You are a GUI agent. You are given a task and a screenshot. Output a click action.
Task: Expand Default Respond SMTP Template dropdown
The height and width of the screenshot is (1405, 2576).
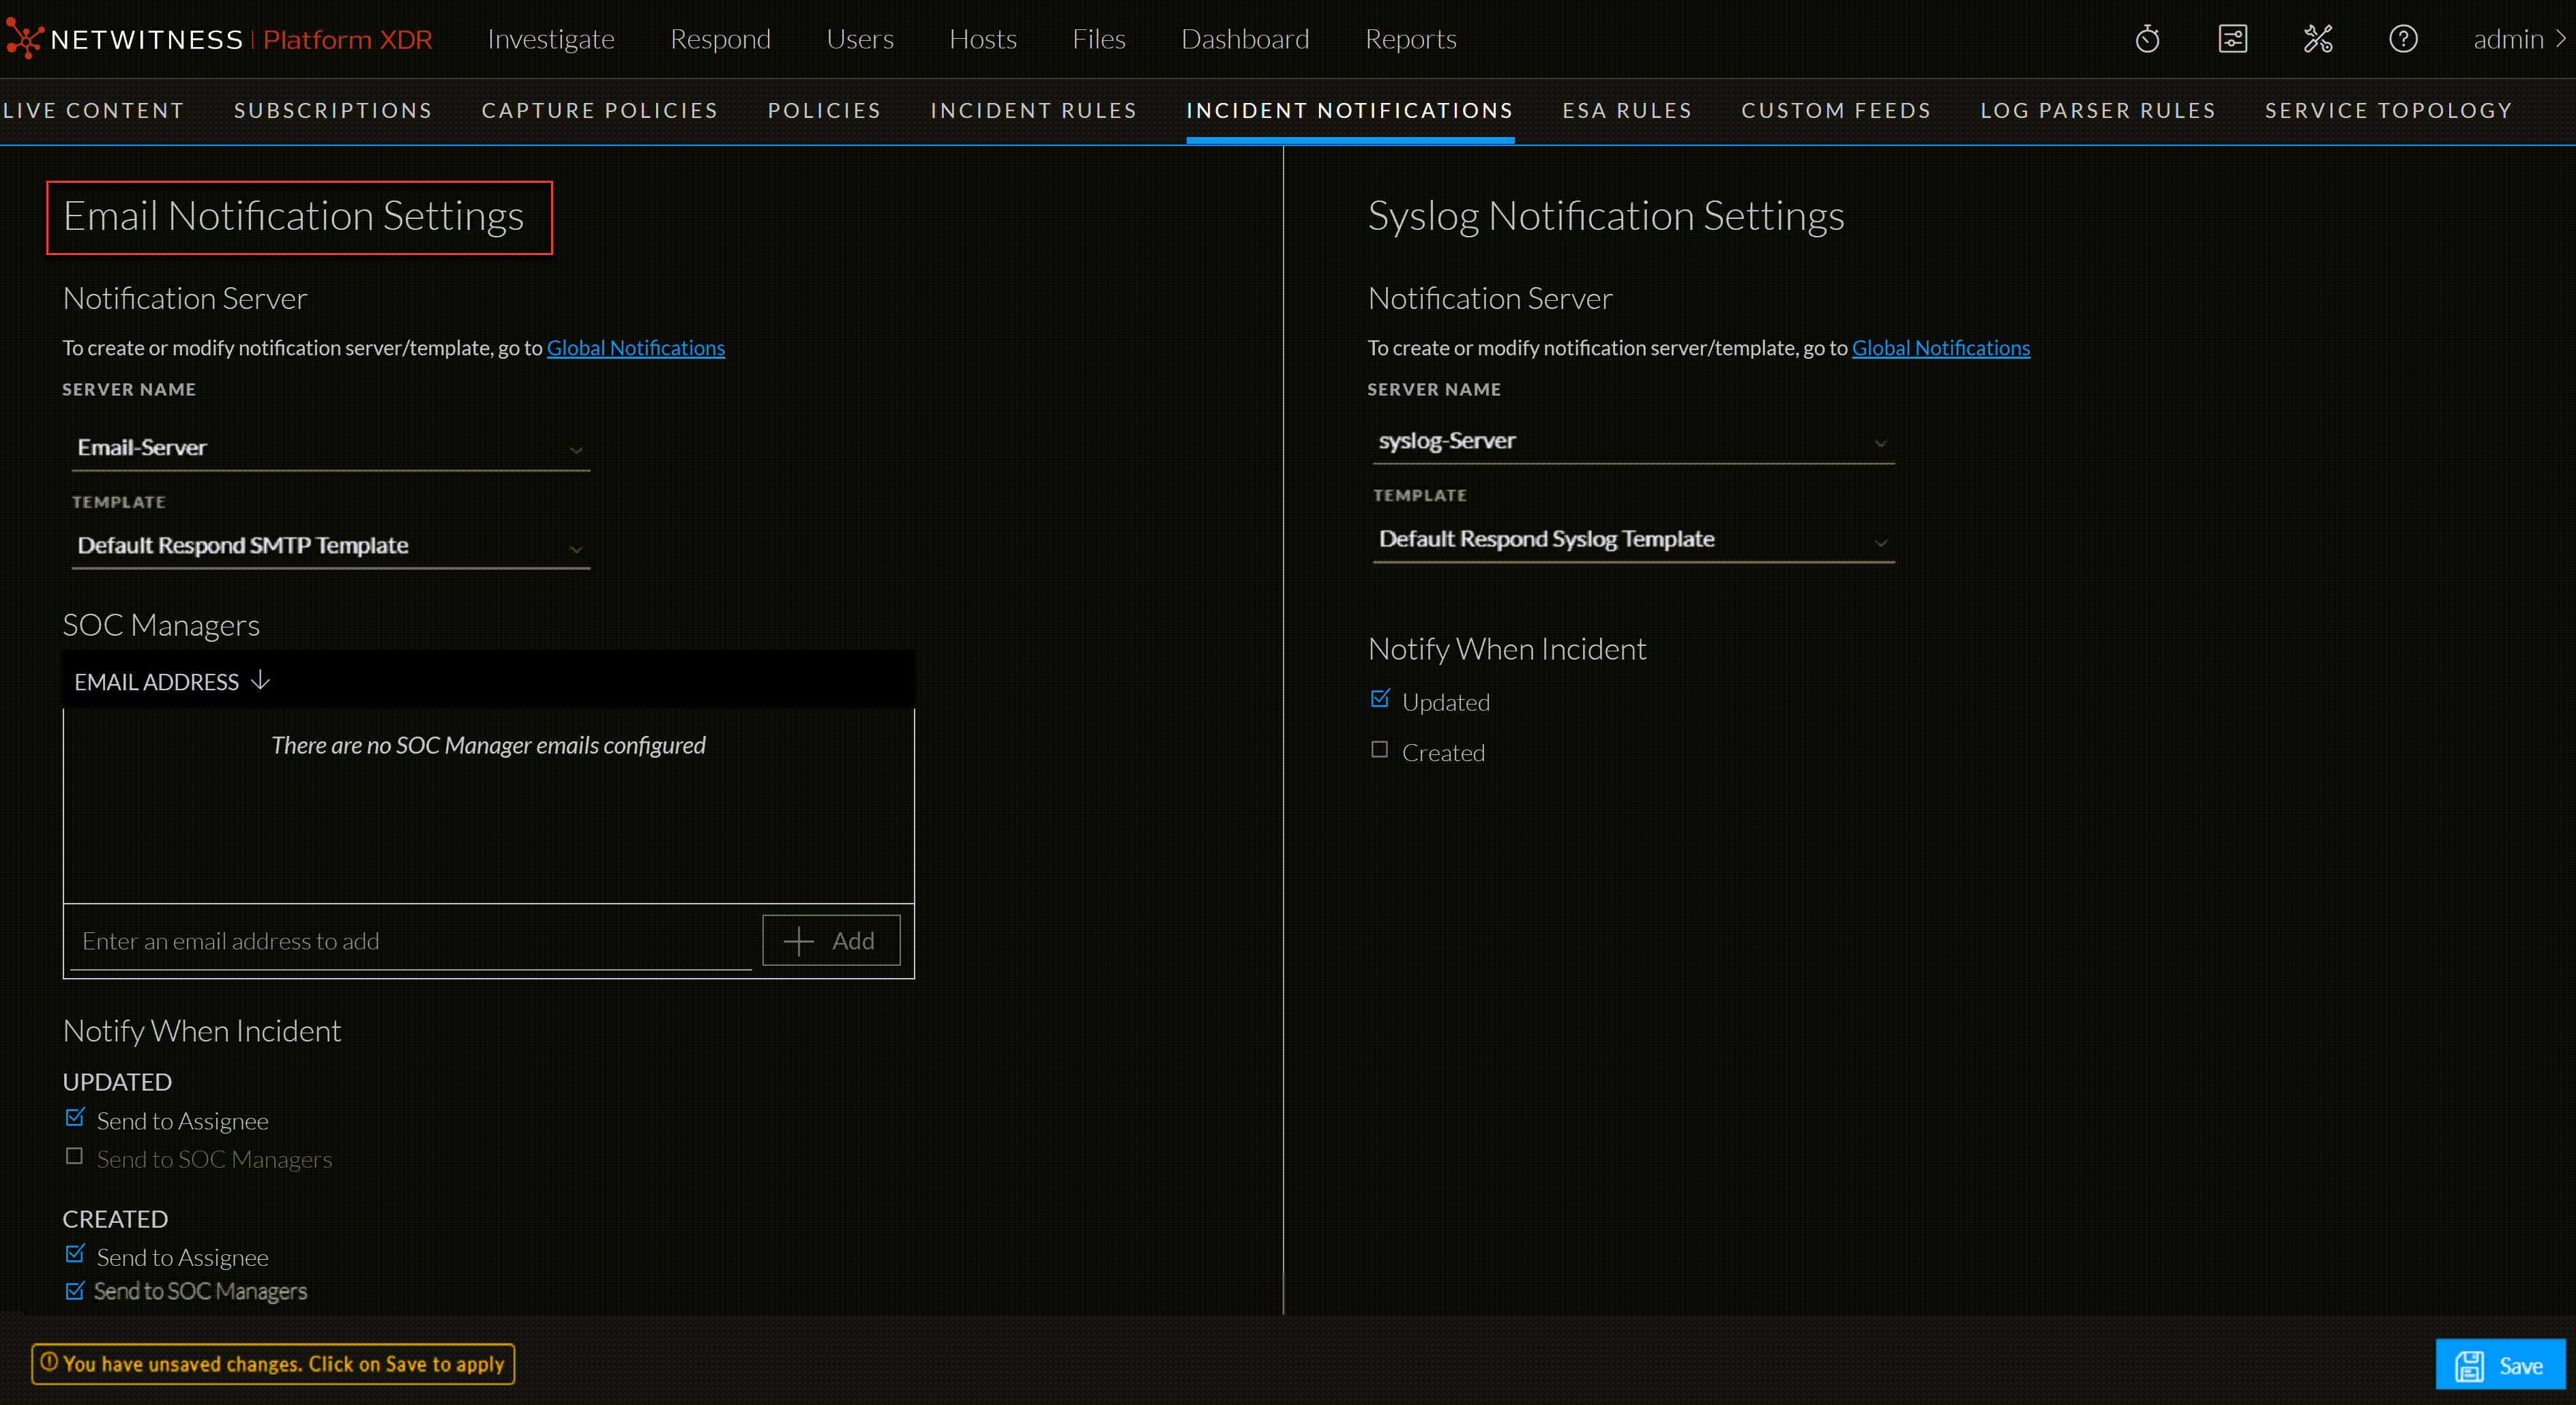click(x=330, y=546)
